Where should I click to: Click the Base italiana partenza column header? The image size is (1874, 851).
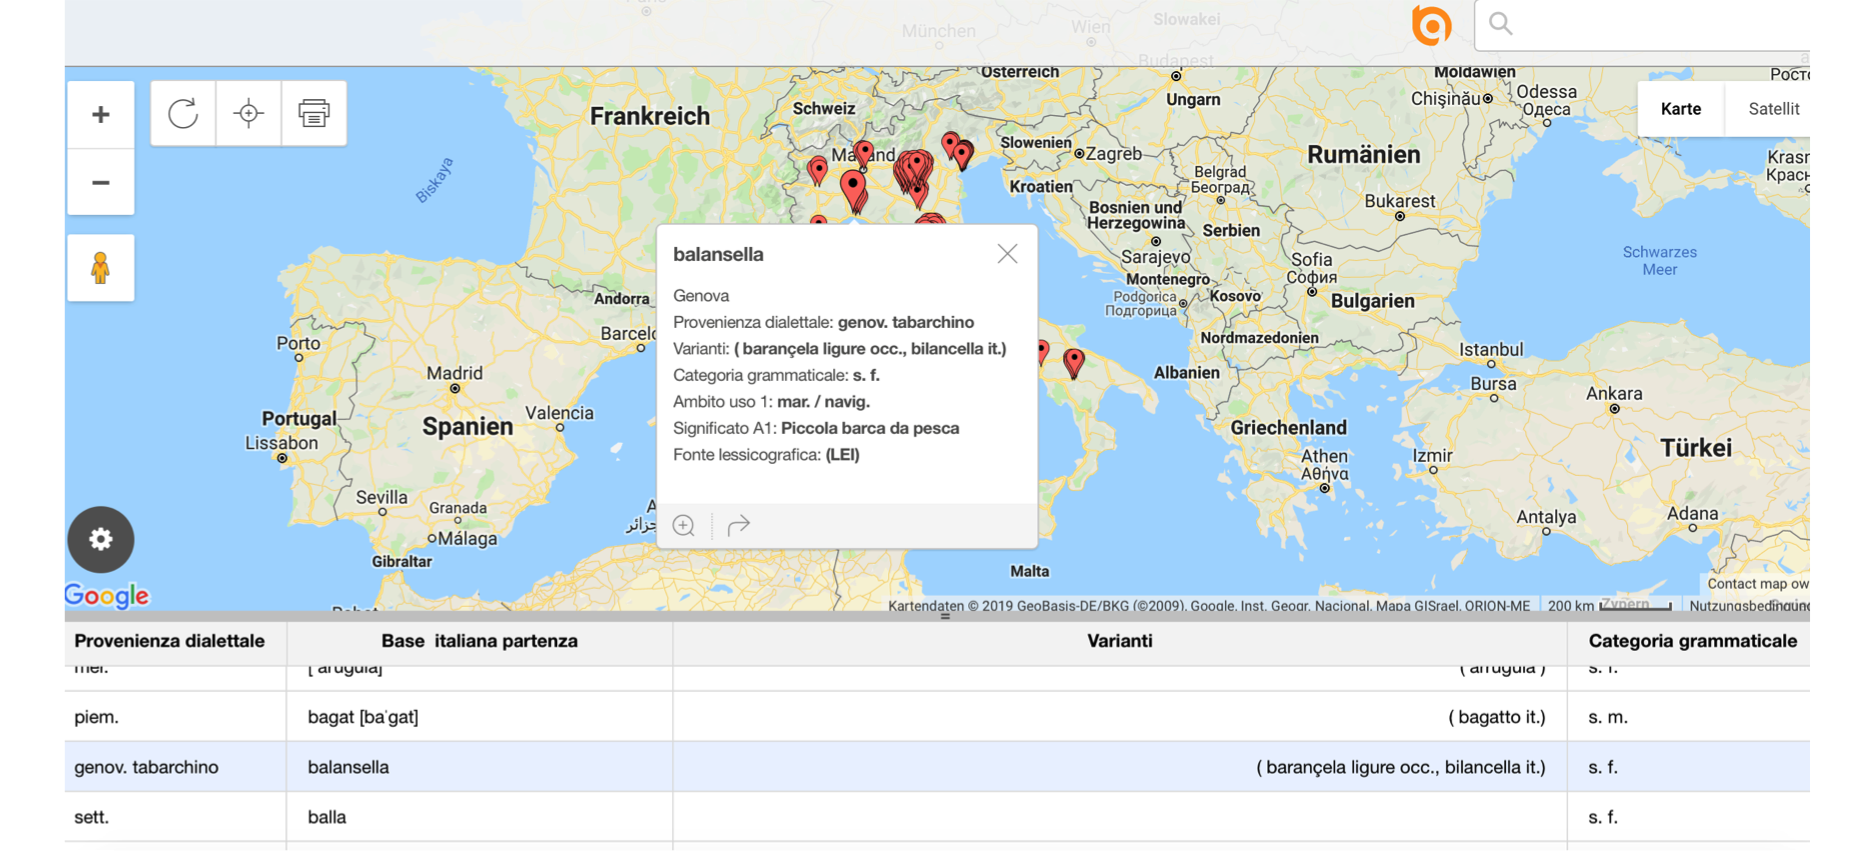[x=479, y=641]
